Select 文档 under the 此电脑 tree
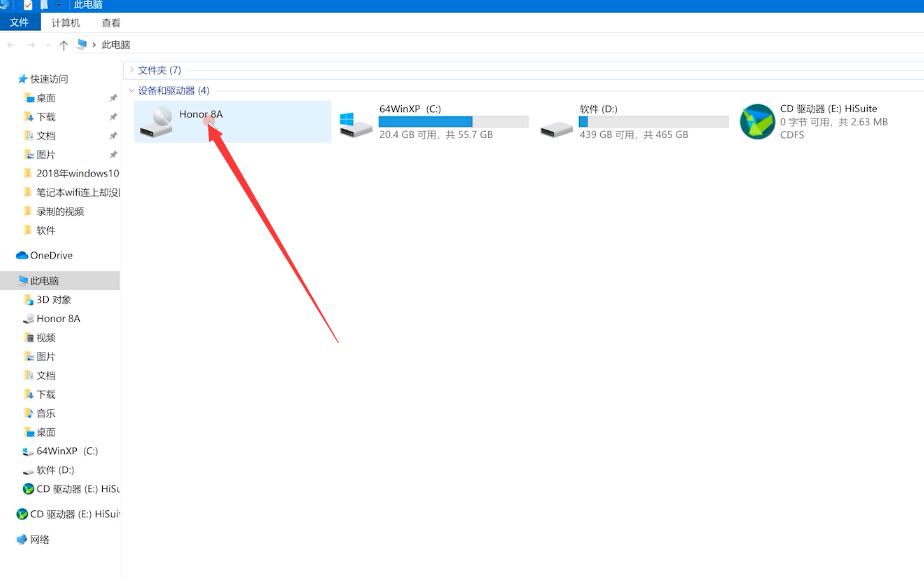Screen dimensions: 924x579 [39, 376]
